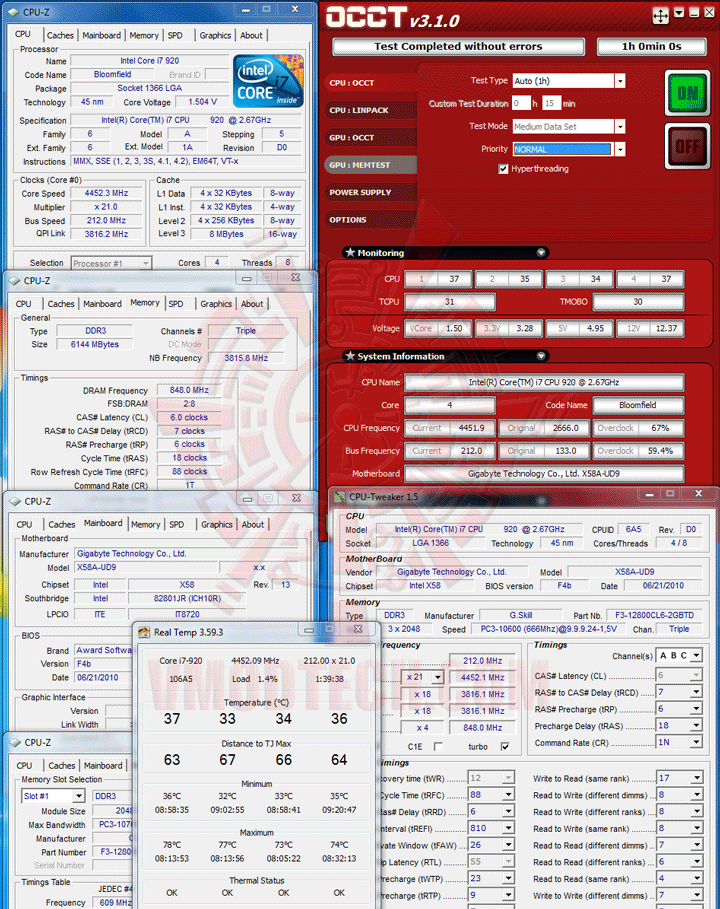Click the Custom Test Duration hours field
The height and width of the screenshot is (909, 720).
pos(521,103)
